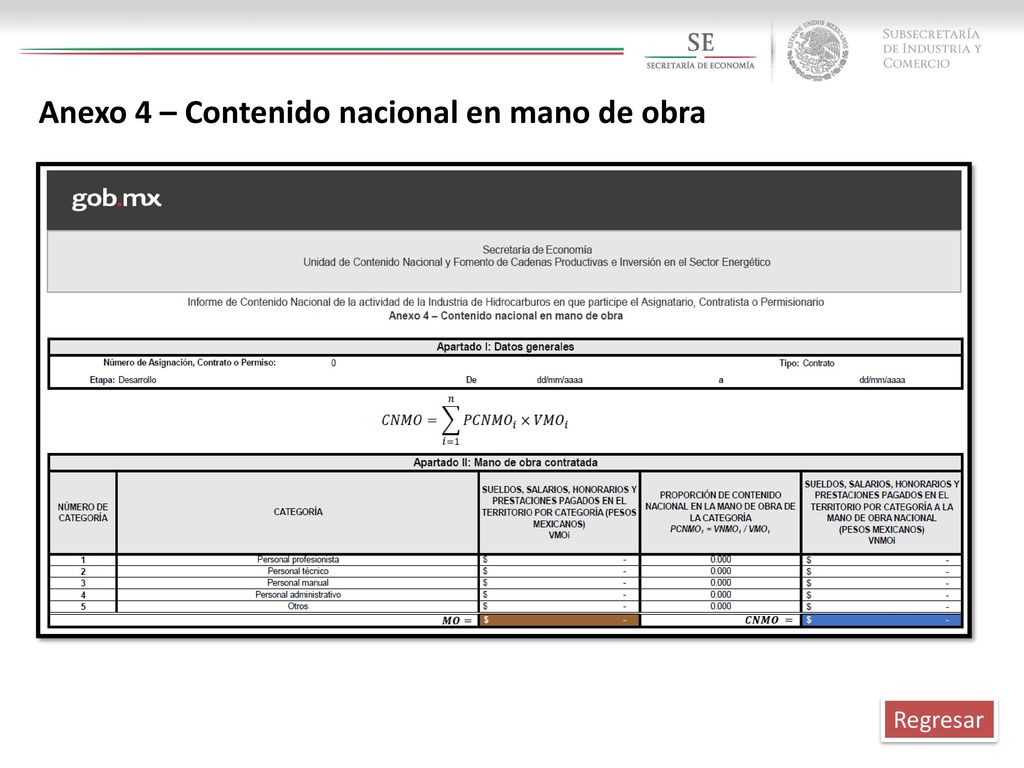Click the VMOi cell for Personal manual
This screenshot has height=768, width=1024.
559,583
